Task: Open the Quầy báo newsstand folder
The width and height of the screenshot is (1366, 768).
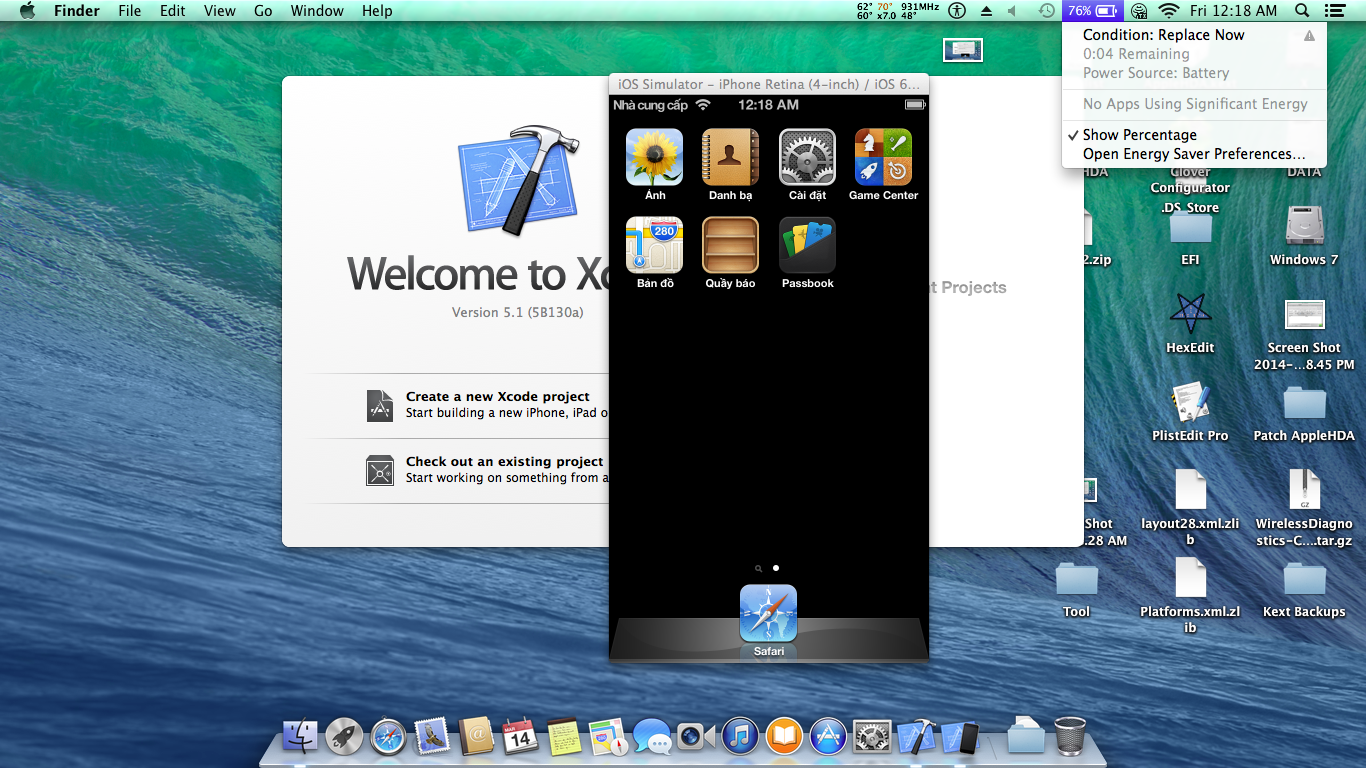Action: (731, 245)
